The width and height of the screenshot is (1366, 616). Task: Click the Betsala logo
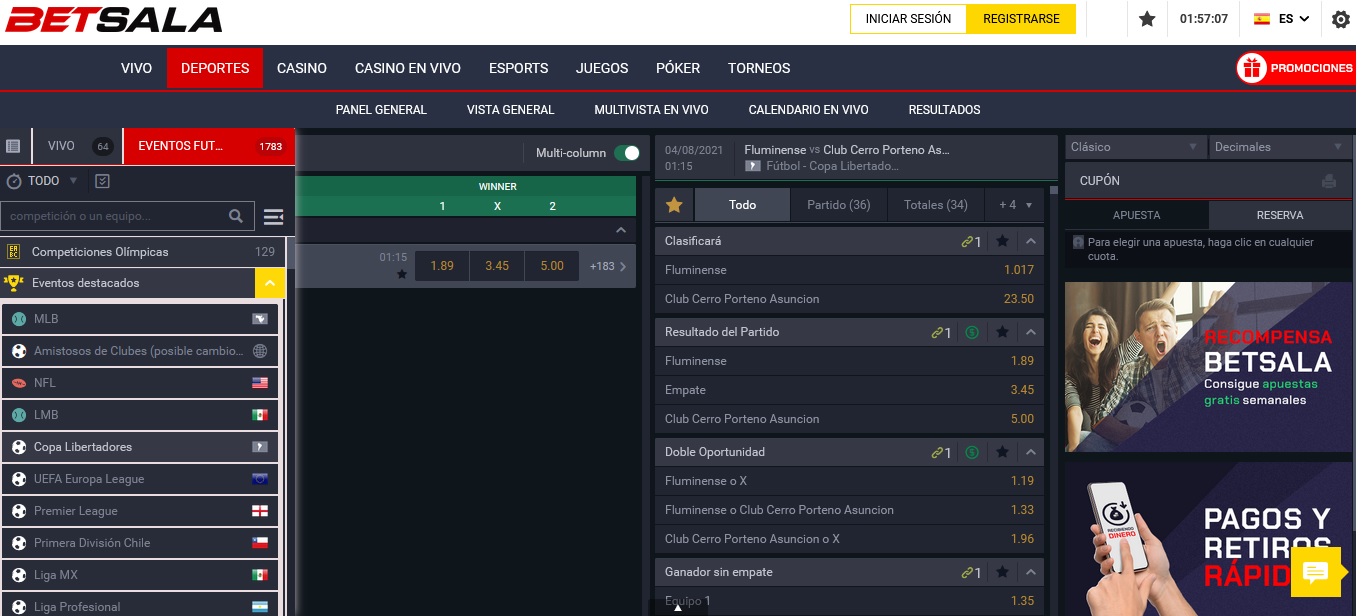coord(114,20)
